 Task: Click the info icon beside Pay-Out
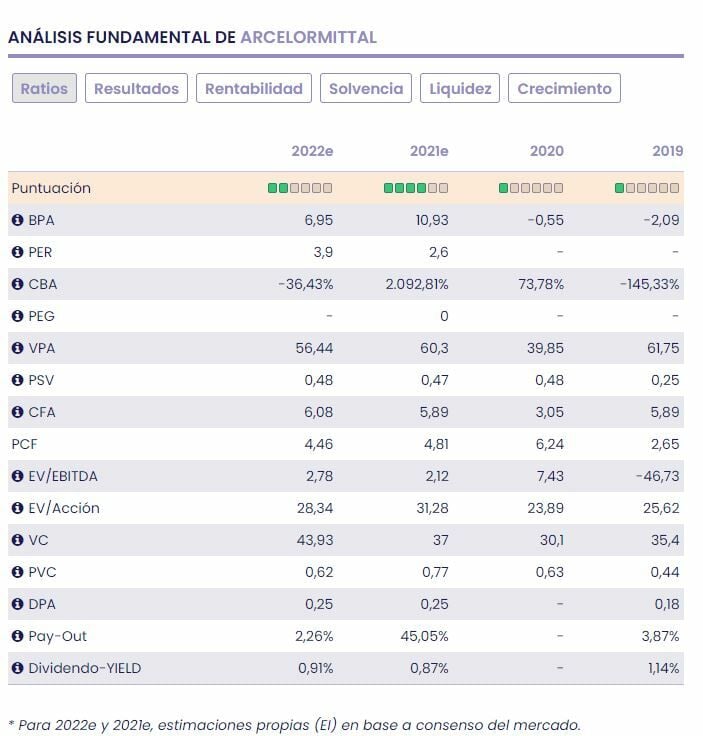click(x=17, y=636)
